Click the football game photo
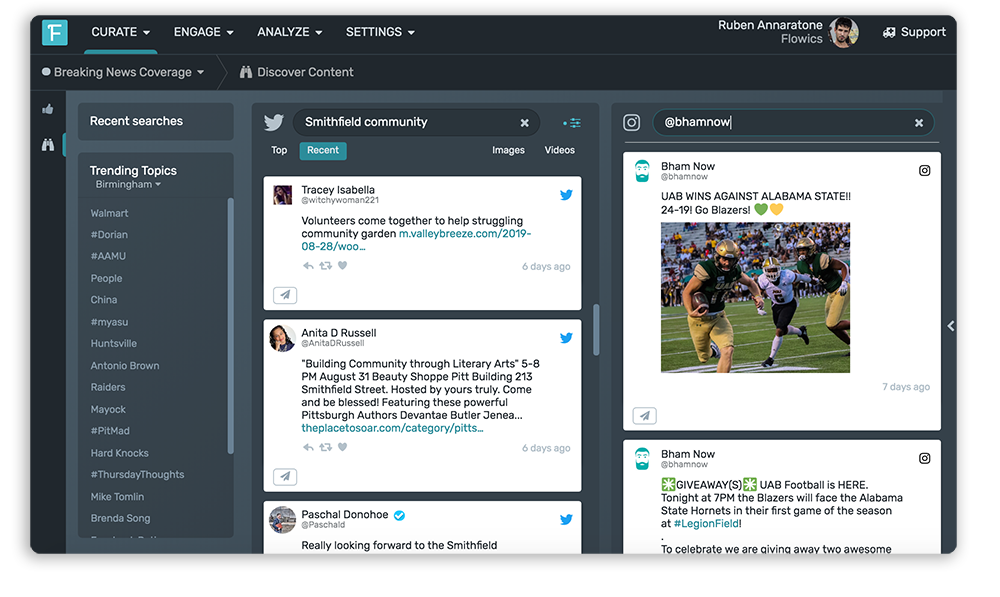This screenshot has width=1000, height=597. click(755, 297)
